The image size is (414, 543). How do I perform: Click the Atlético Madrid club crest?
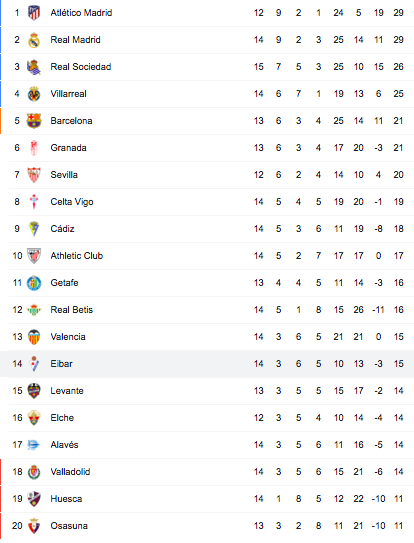tap(34, 13)
